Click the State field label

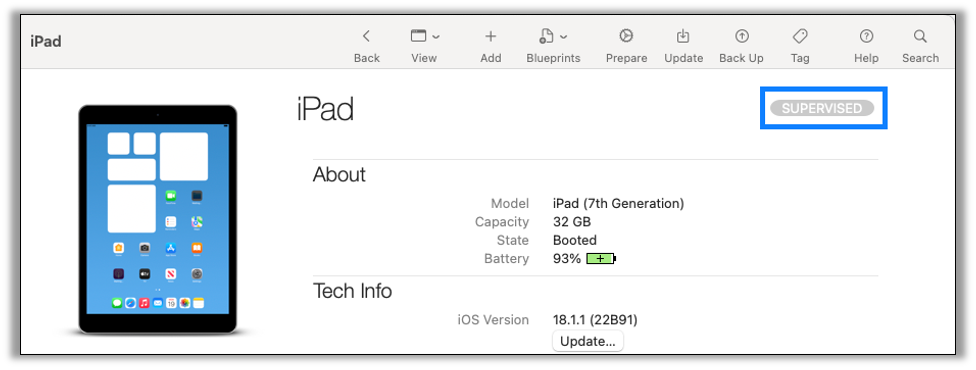pos(512,240)
